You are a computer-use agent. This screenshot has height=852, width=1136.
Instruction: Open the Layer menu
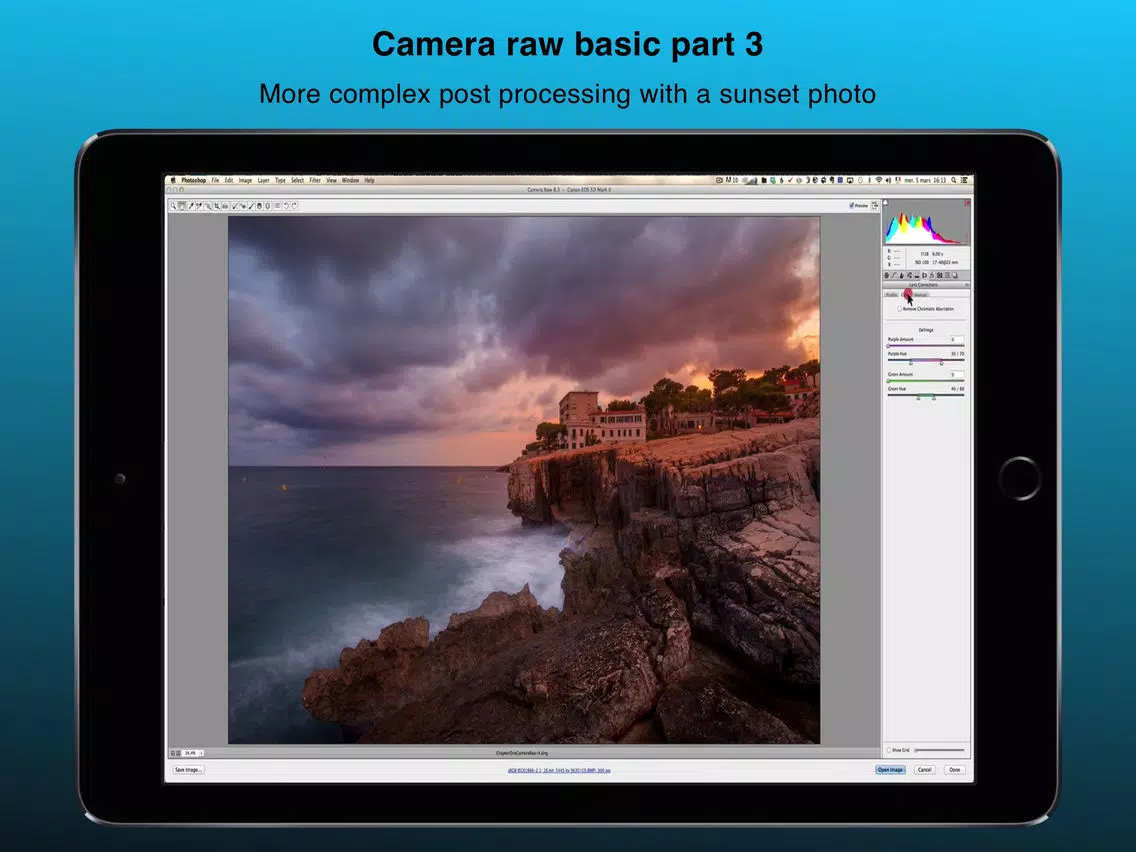(264, 180)
